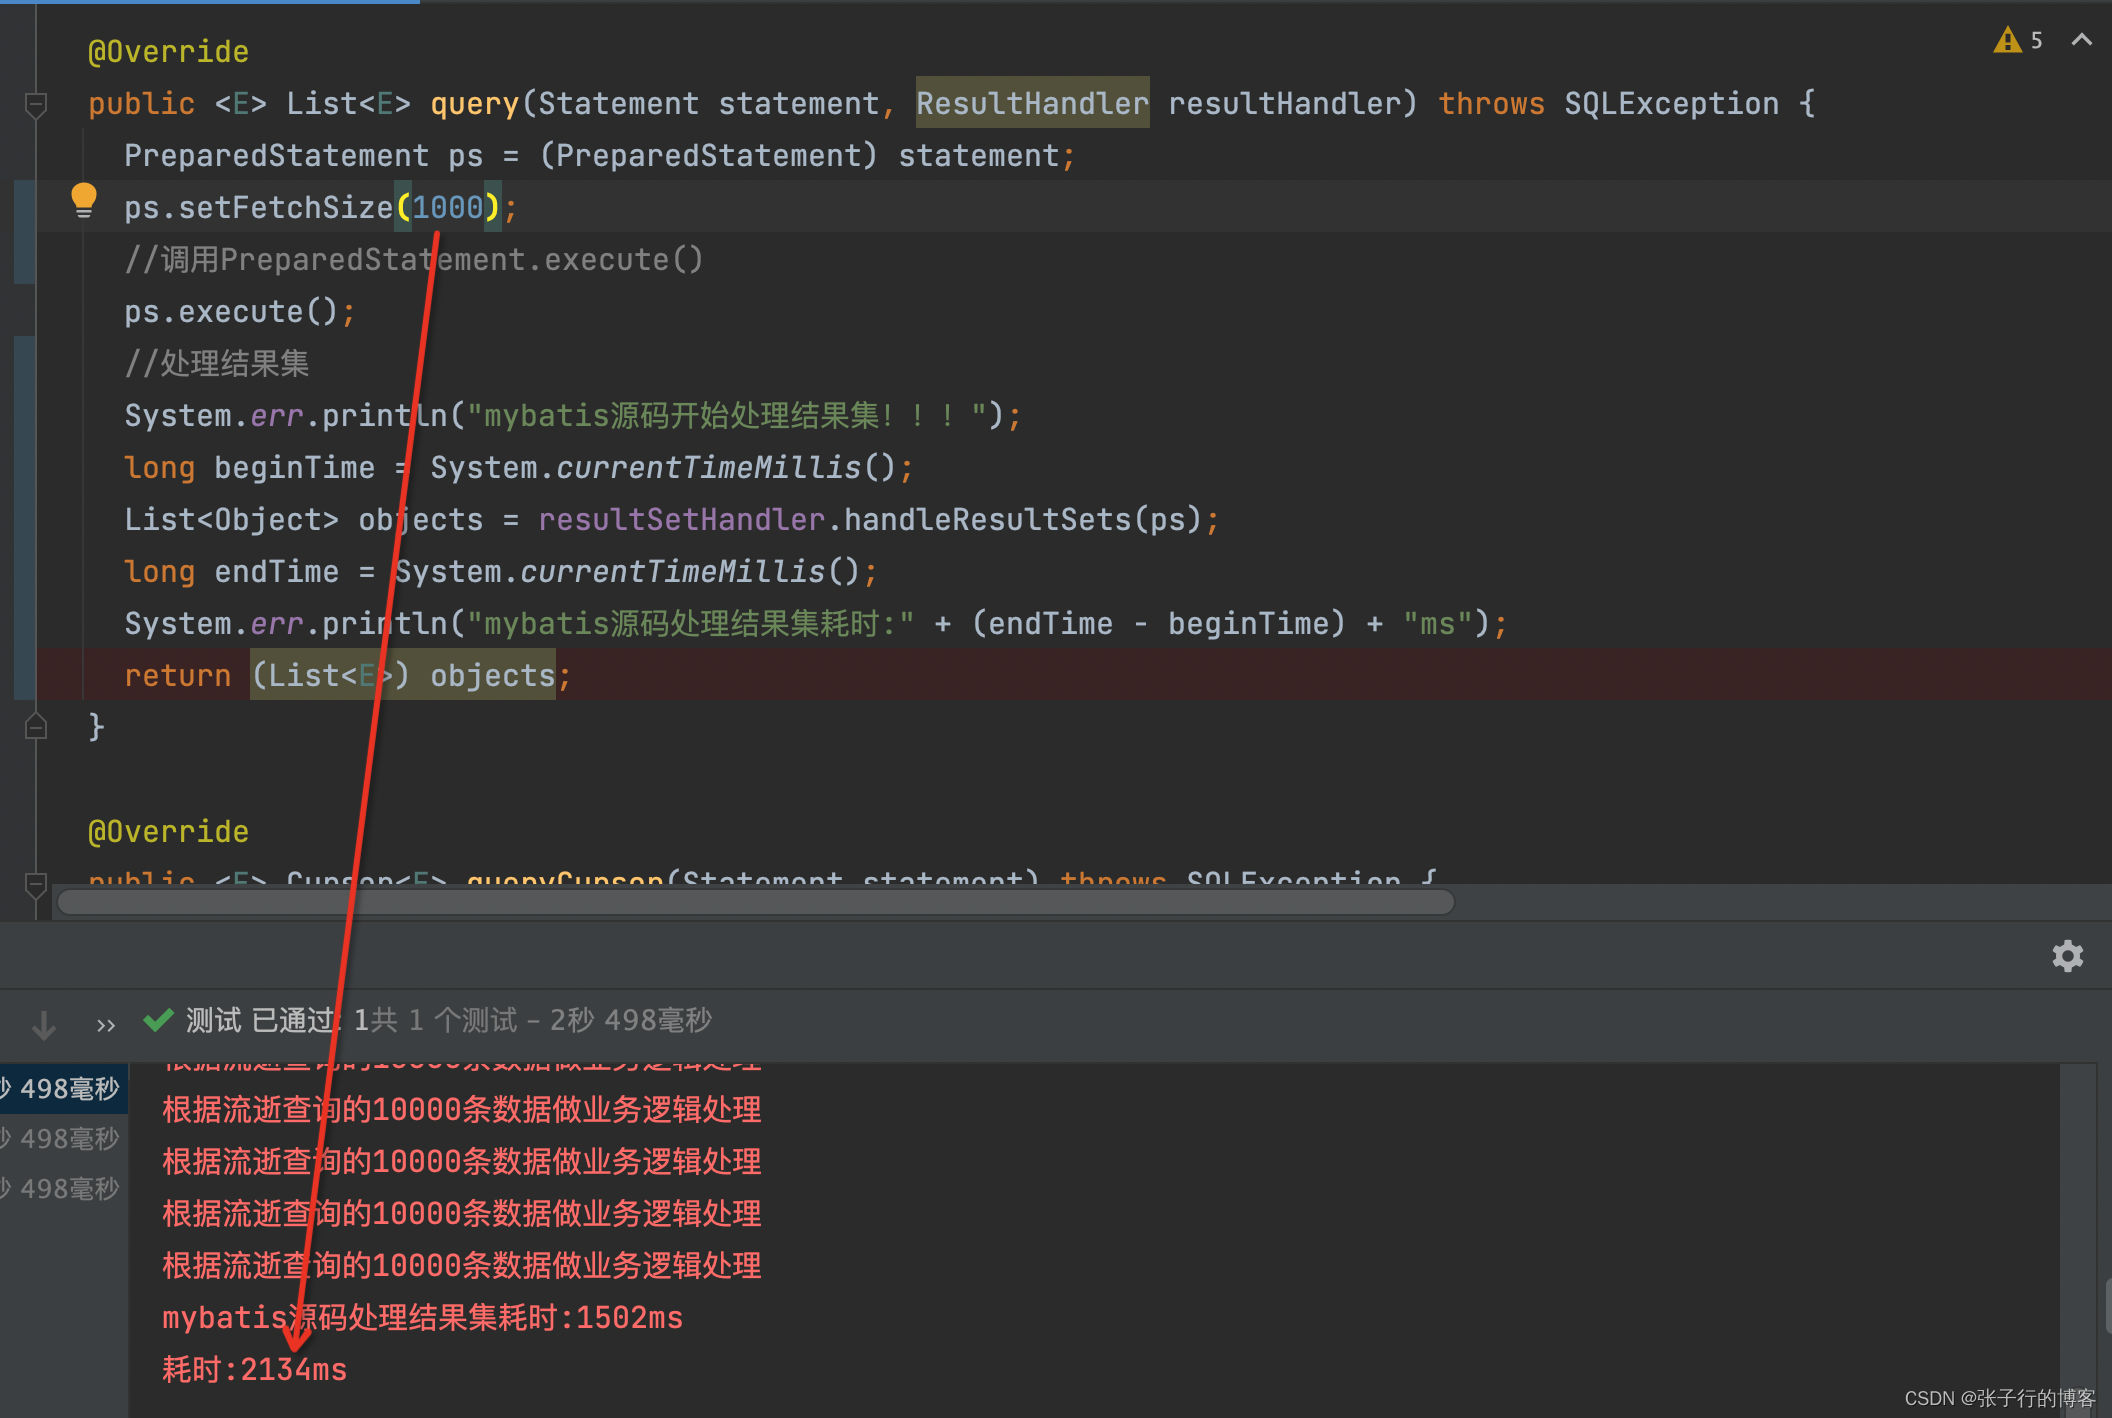The image size is (2112, 1418).
Task: Click the second @Override annotation
Action: point(168,831)
